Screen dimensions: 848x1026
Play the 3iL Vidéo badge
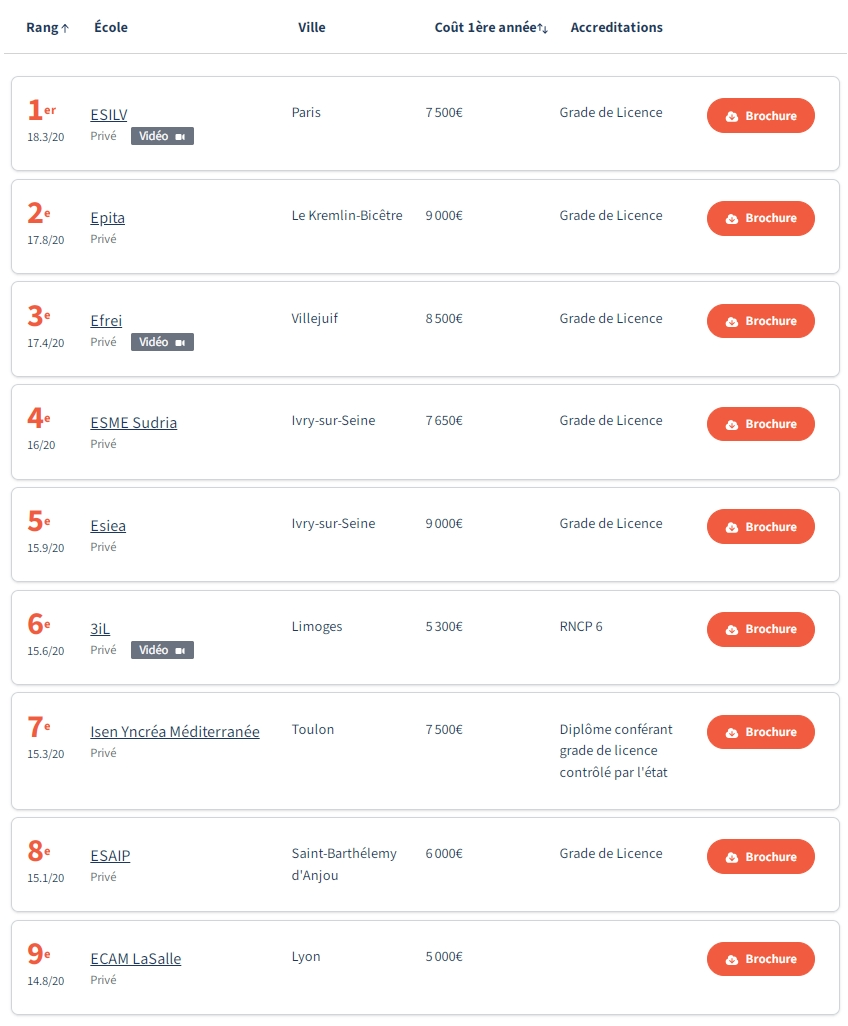[162, 650]
